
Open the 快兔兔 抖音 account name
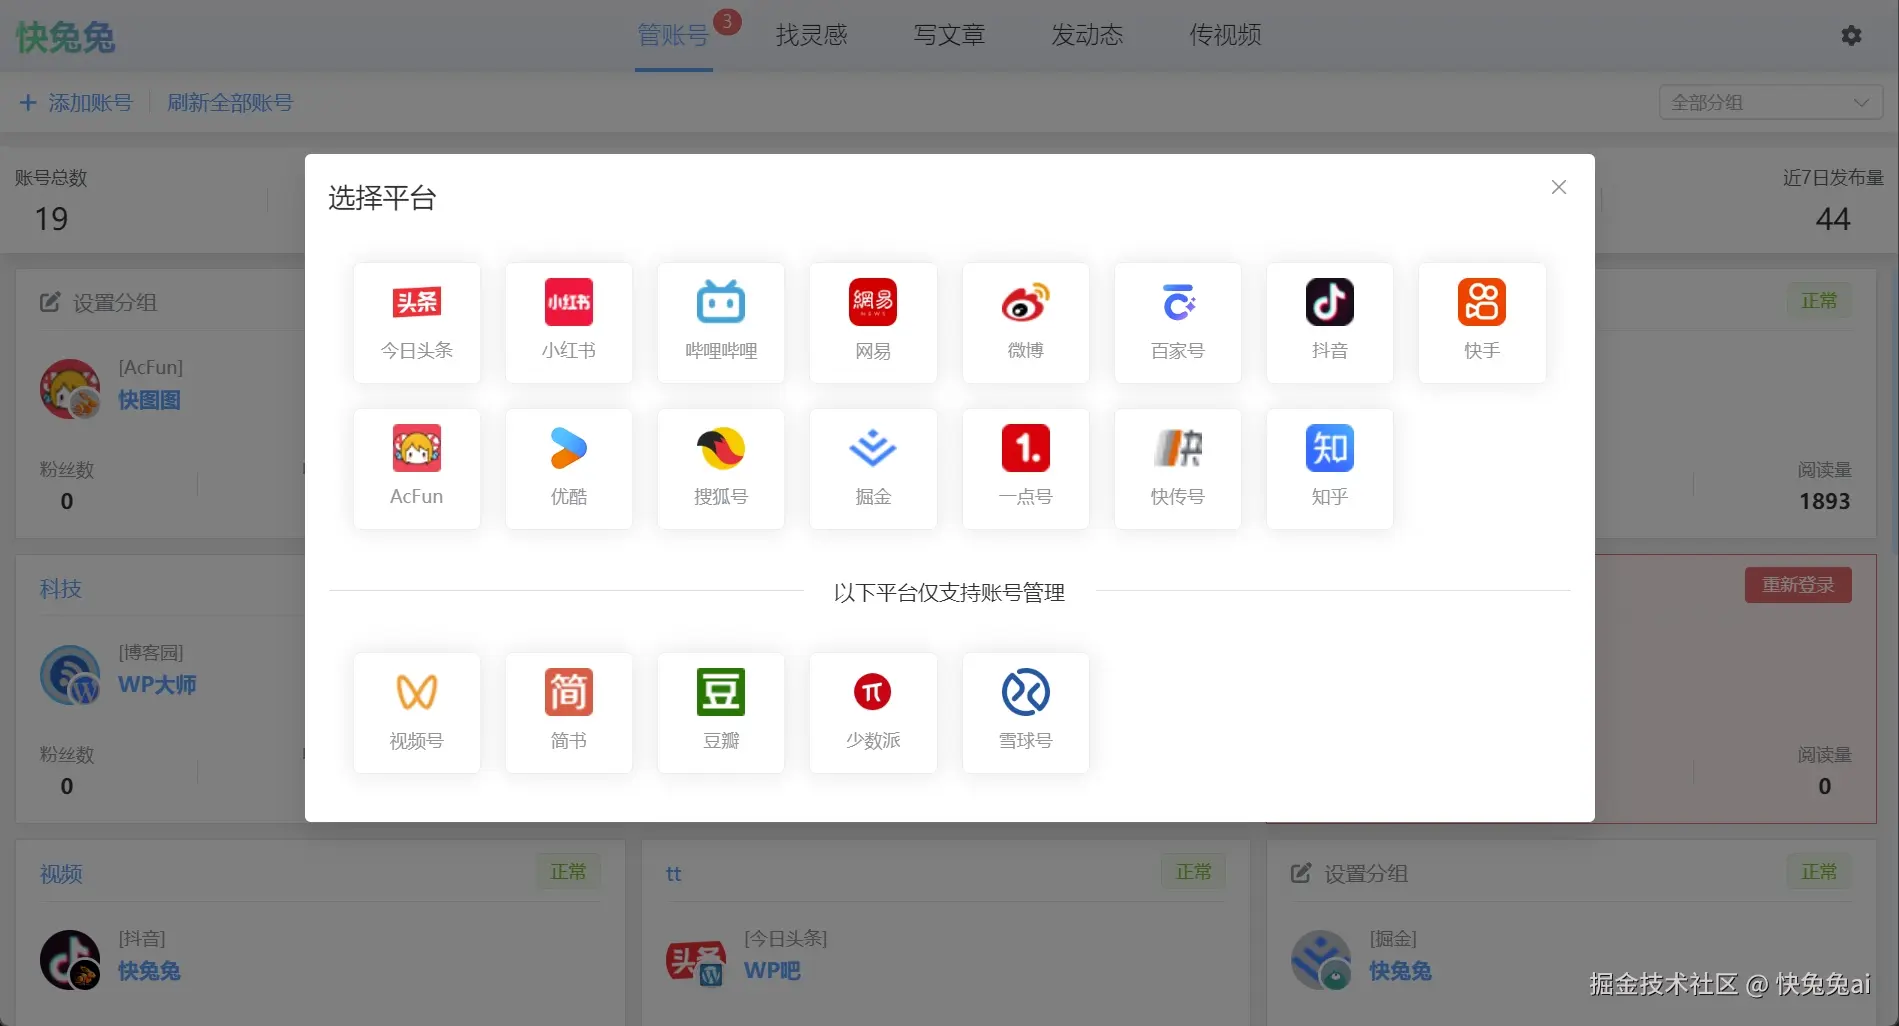click(x=149, y=971)
